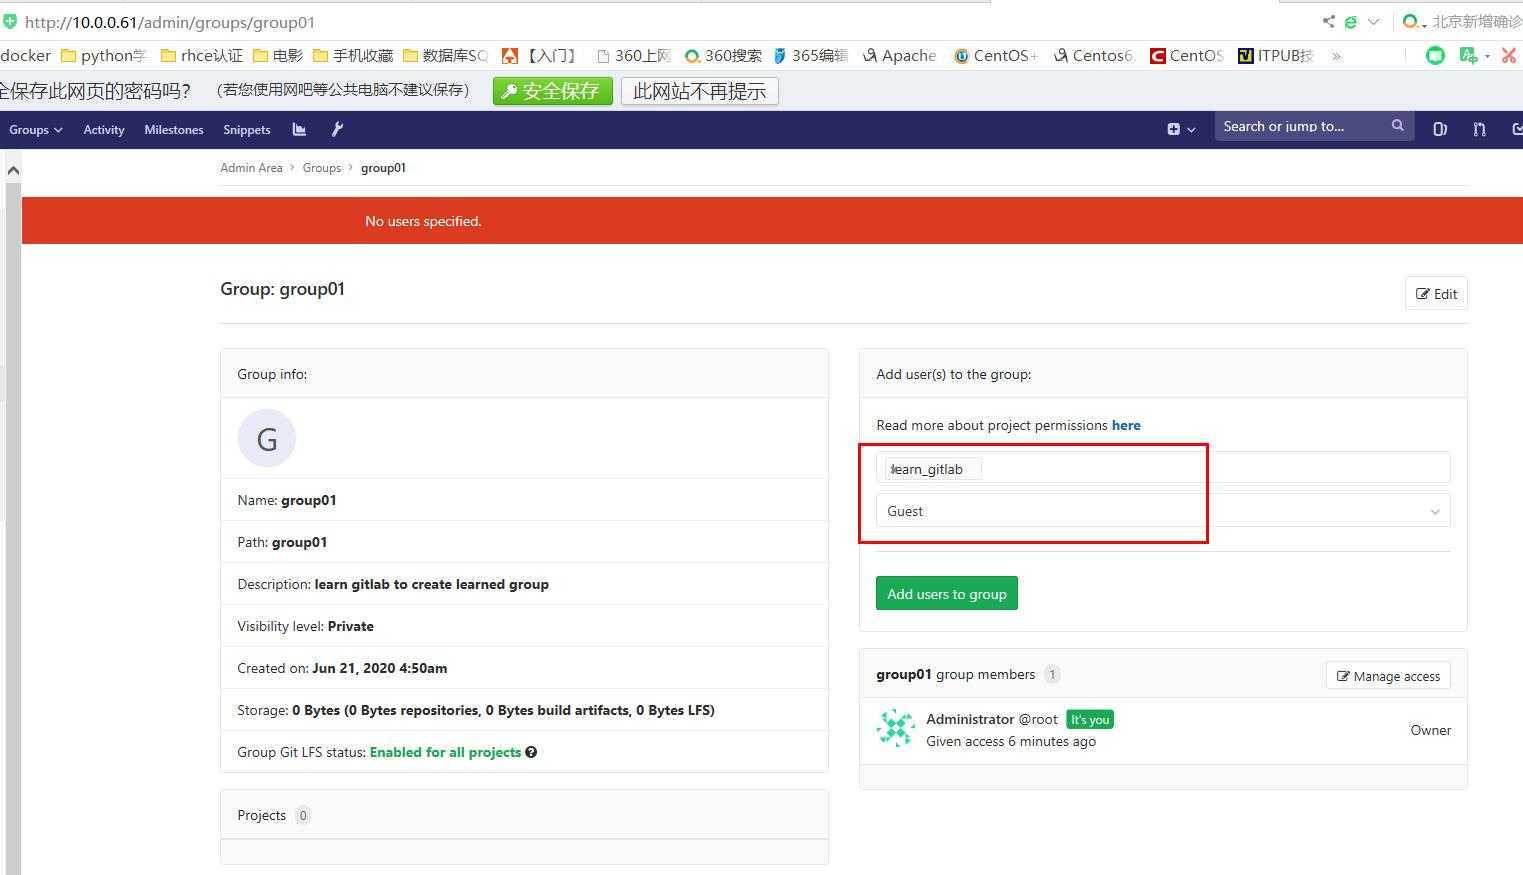This screenshot has height=875, width=1523.
Task: Click the browser address bar URL
Action: (x=170, y=22)
